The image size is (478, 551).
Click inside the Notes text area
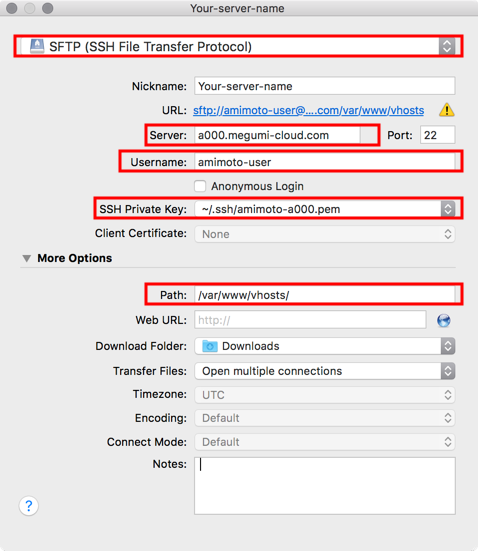(x=325, y=486)
